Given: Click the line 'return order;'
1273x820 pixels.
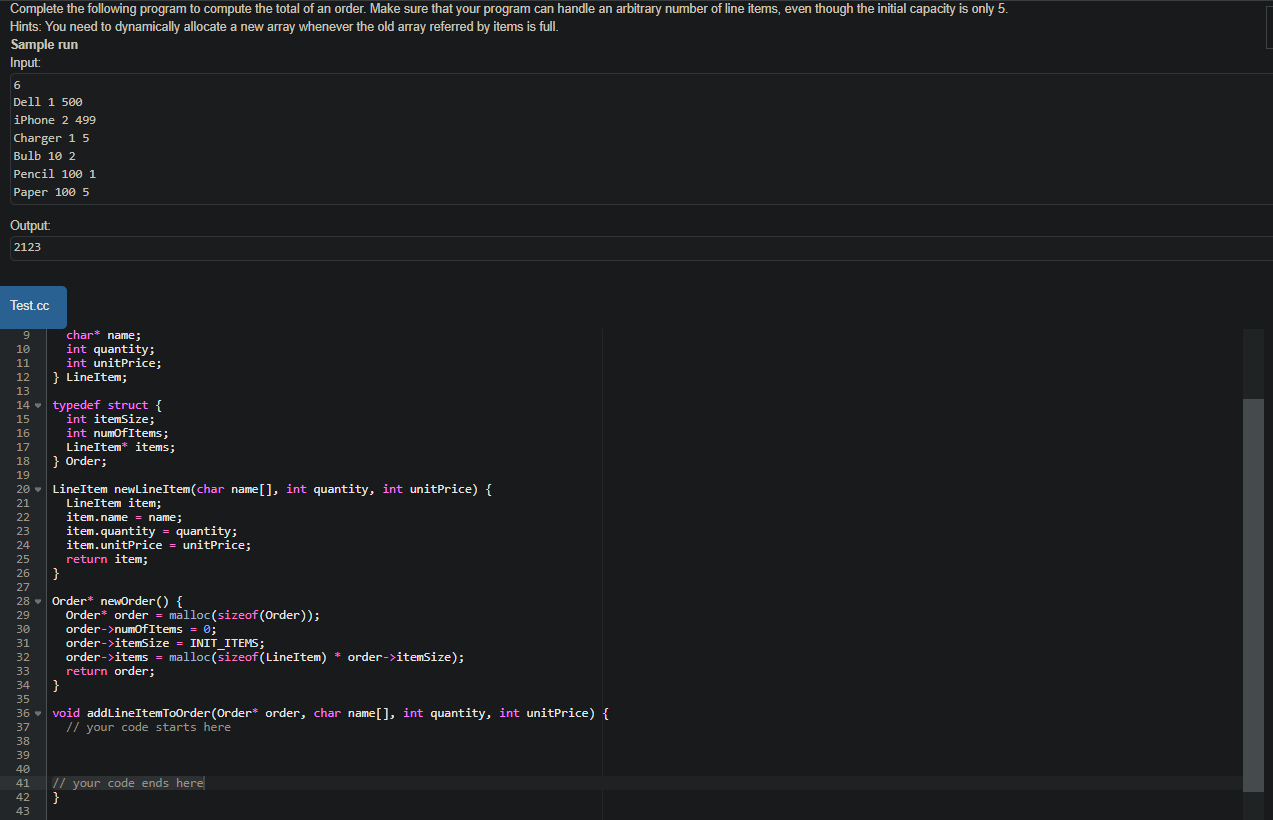Looking at the screenshot, I should click(x=110, y=671).
